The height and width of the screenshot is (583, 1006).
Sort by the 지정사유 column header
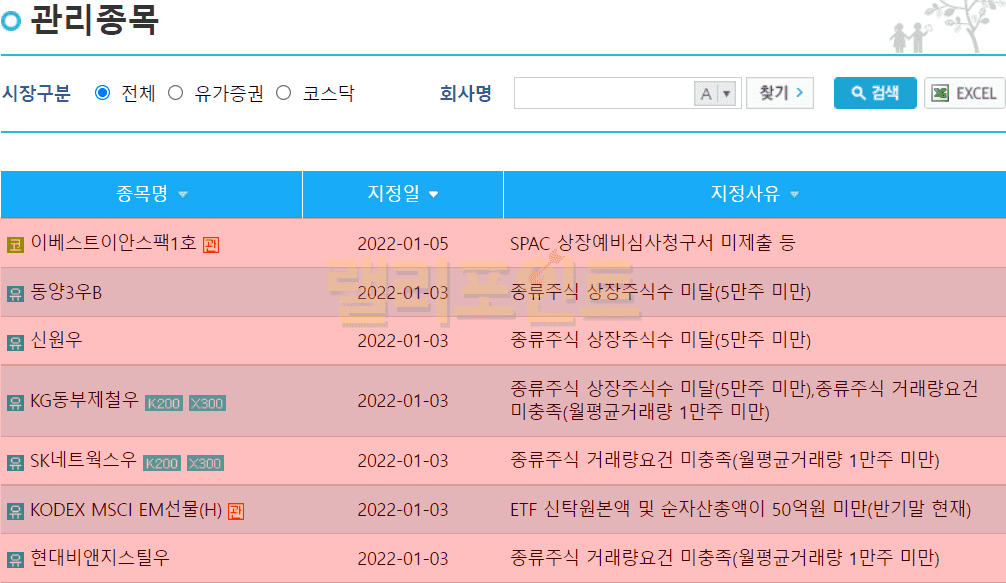point(754,194)
